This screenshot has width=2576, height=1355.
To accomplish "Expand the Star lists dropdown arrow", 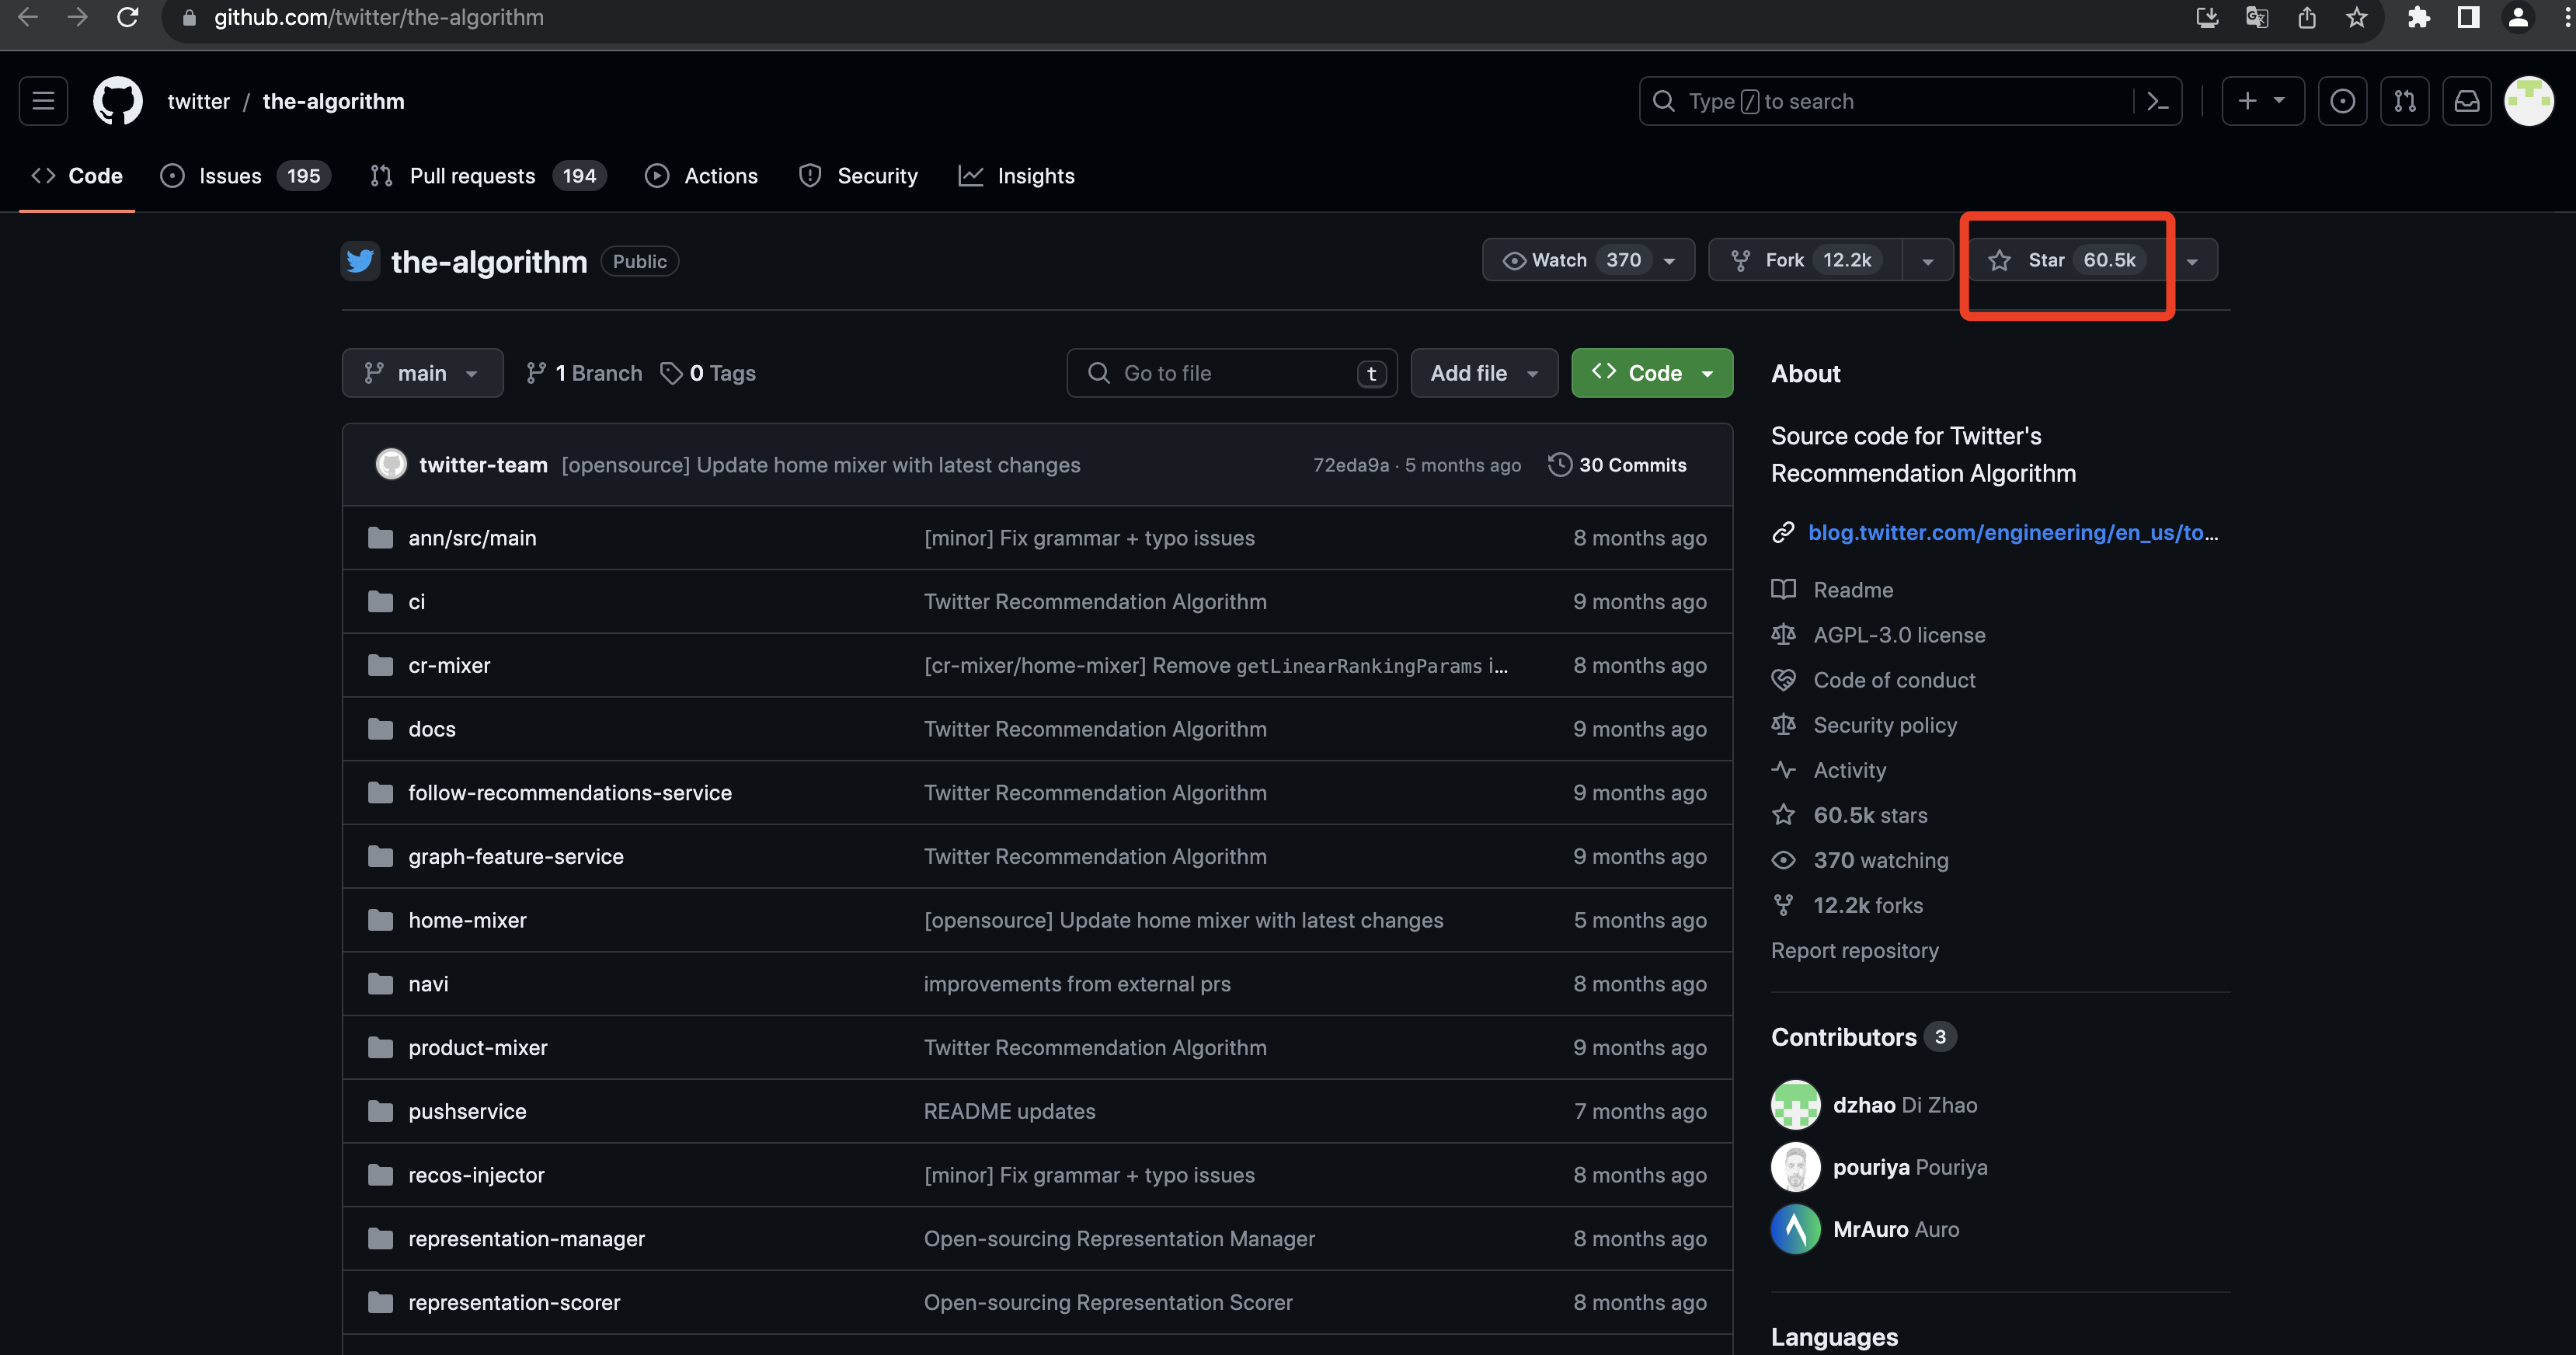I will (x=2192, y=260).
